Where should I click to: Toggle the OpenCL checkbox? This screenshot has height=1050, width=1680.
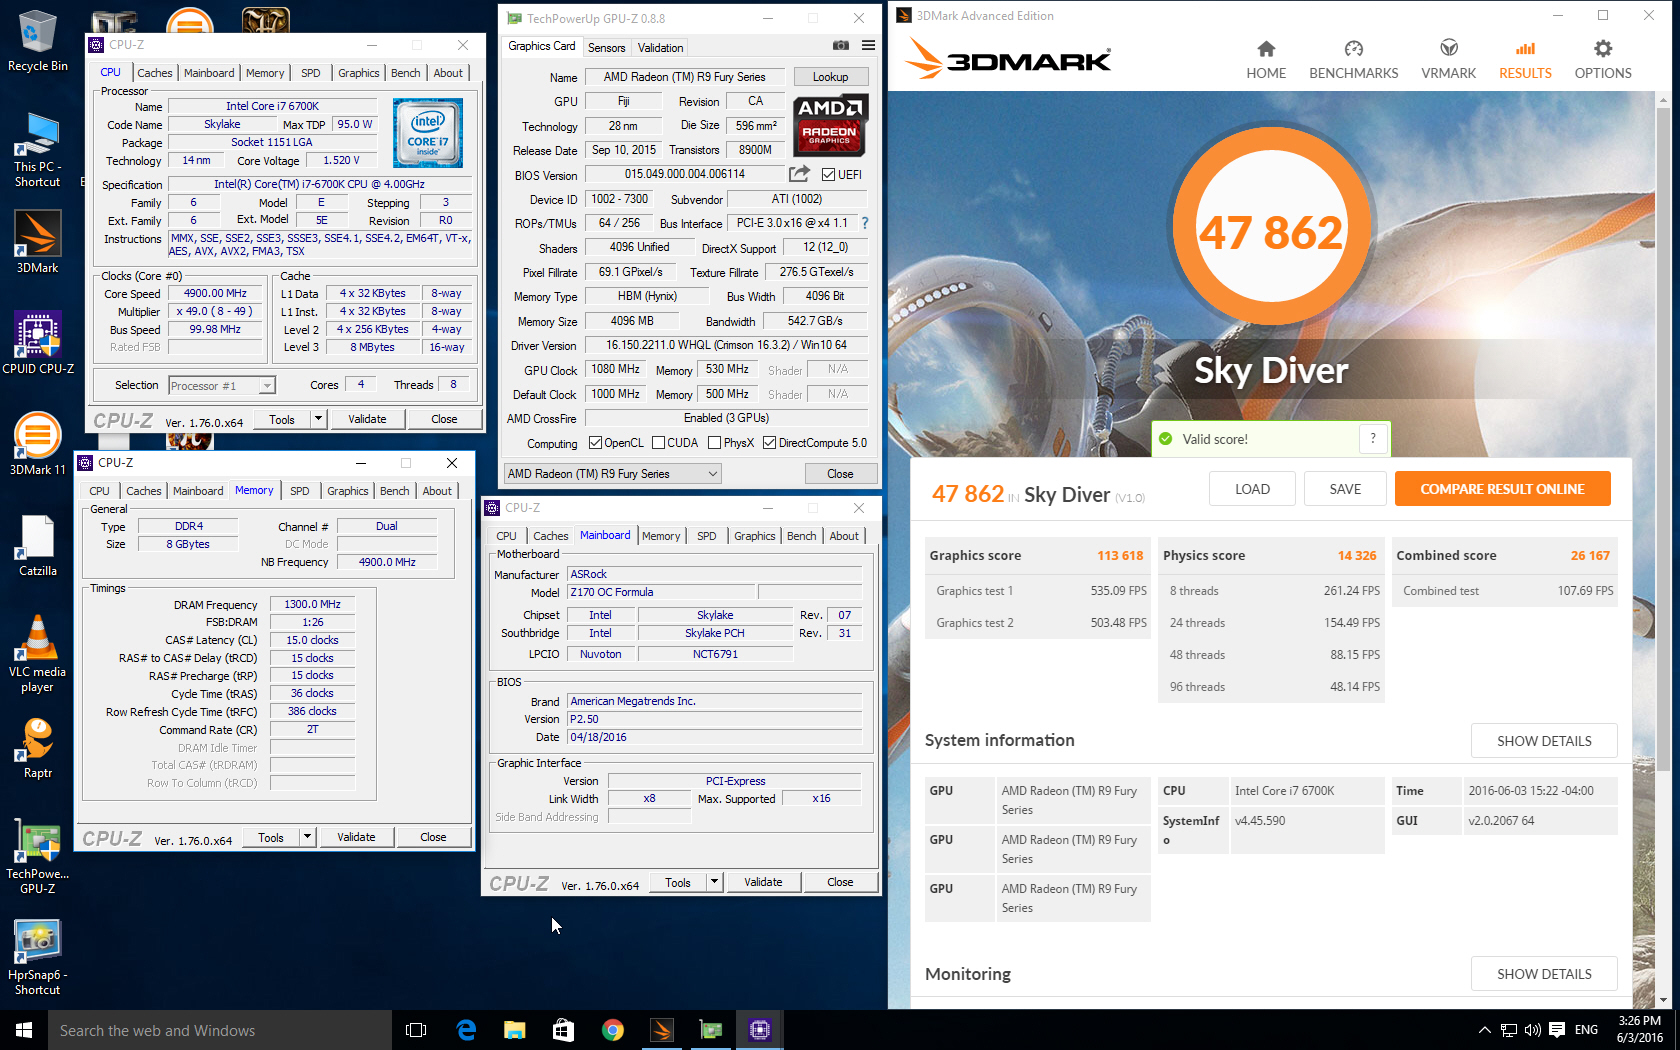[x=595, y=442]
